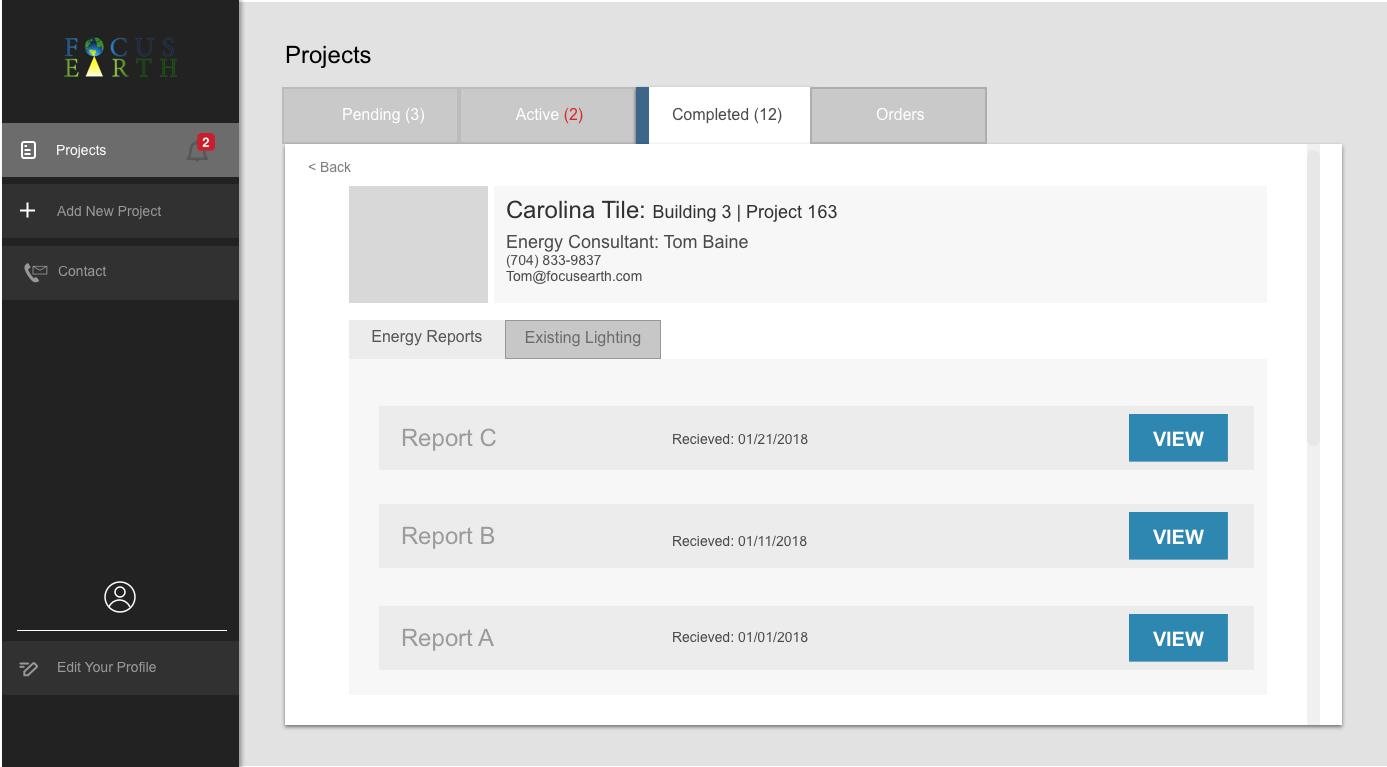
Task: Click the plus icon for Add New Project
Action: point(28,211)
